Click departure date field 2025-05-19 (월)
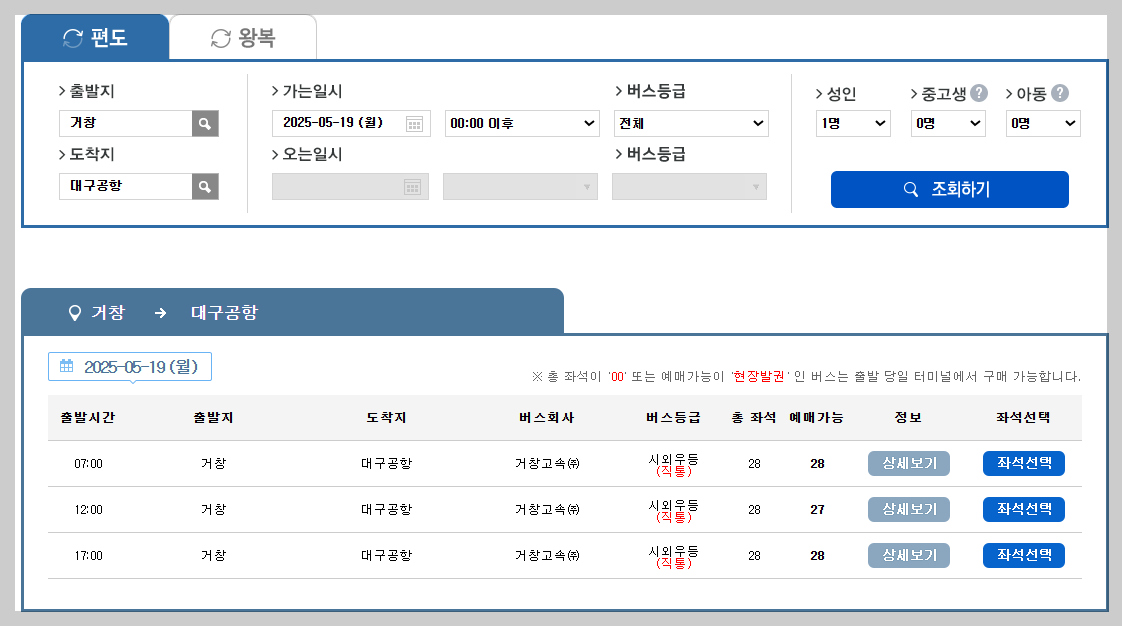The image size is (1122, 626). pos(351,123)
